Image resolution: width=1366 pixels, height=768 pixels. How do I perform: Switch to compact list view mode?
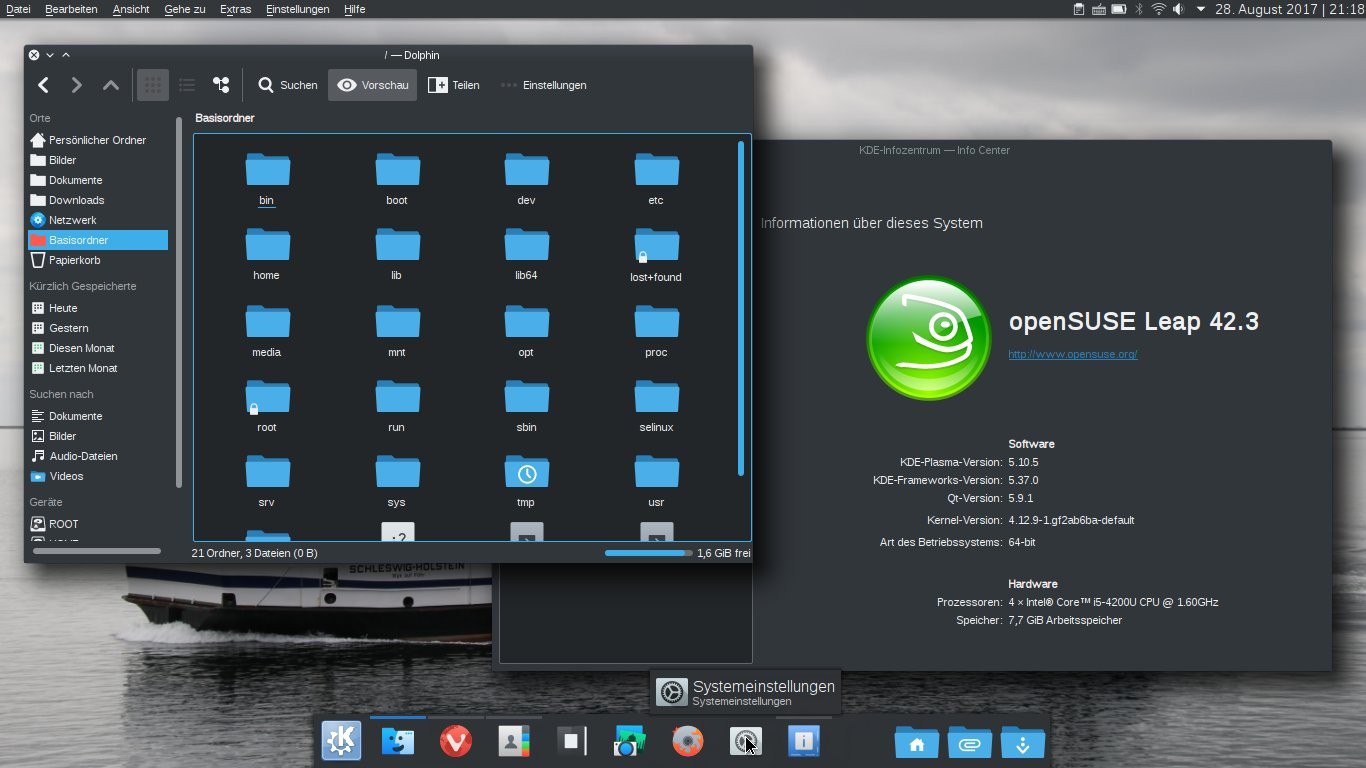(x=187, y=85)
